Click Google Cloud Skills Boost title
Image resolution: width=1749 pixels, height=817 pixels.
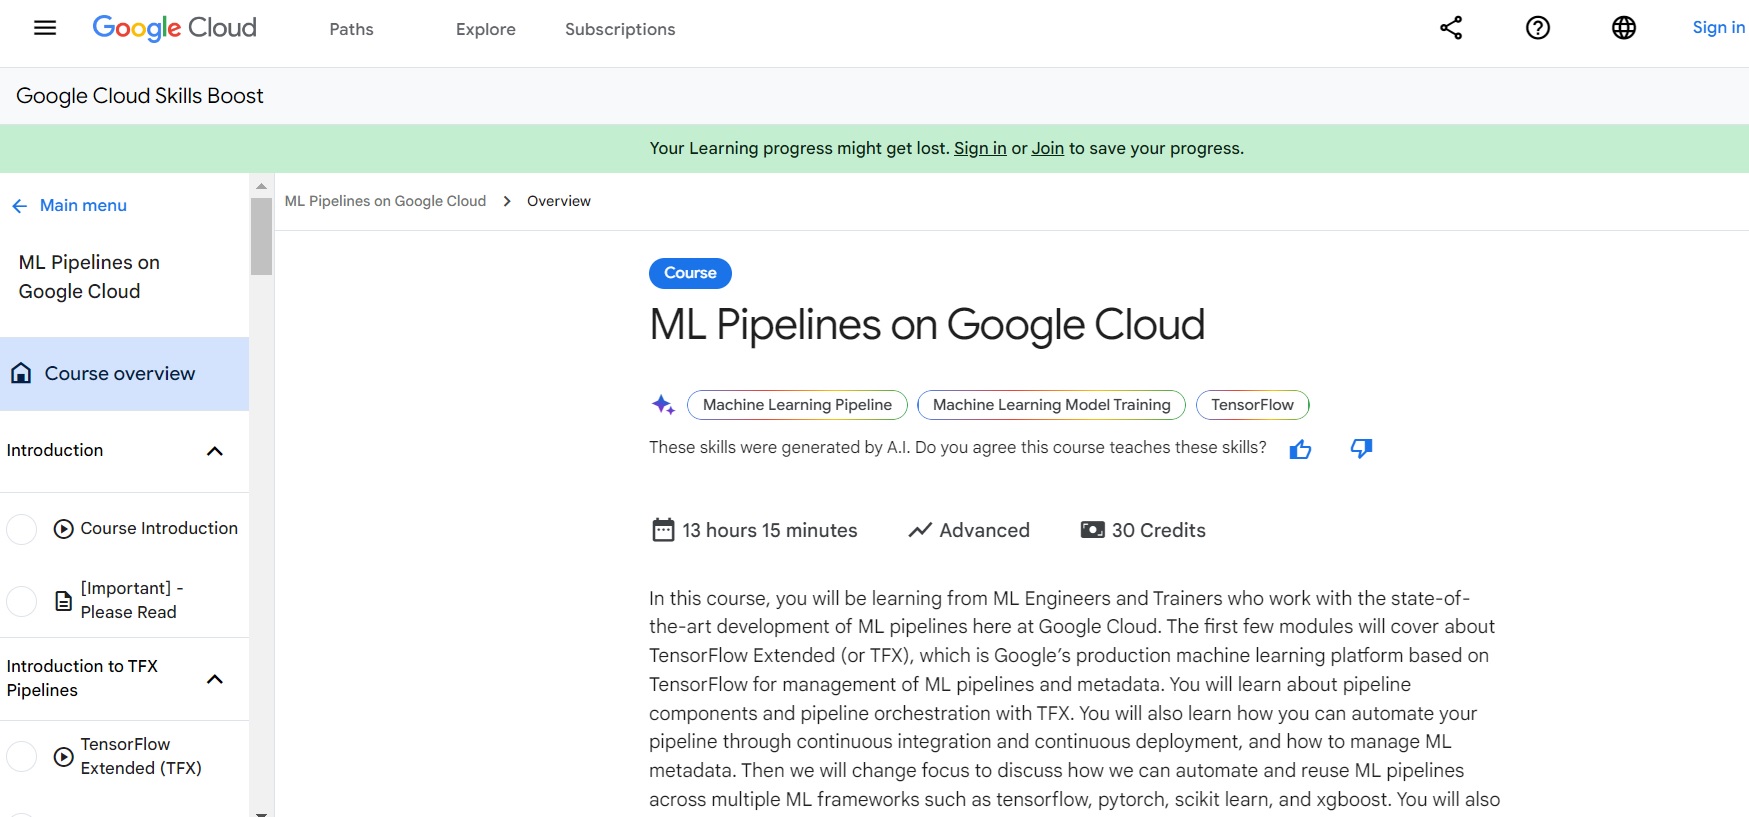pos(140,96)
